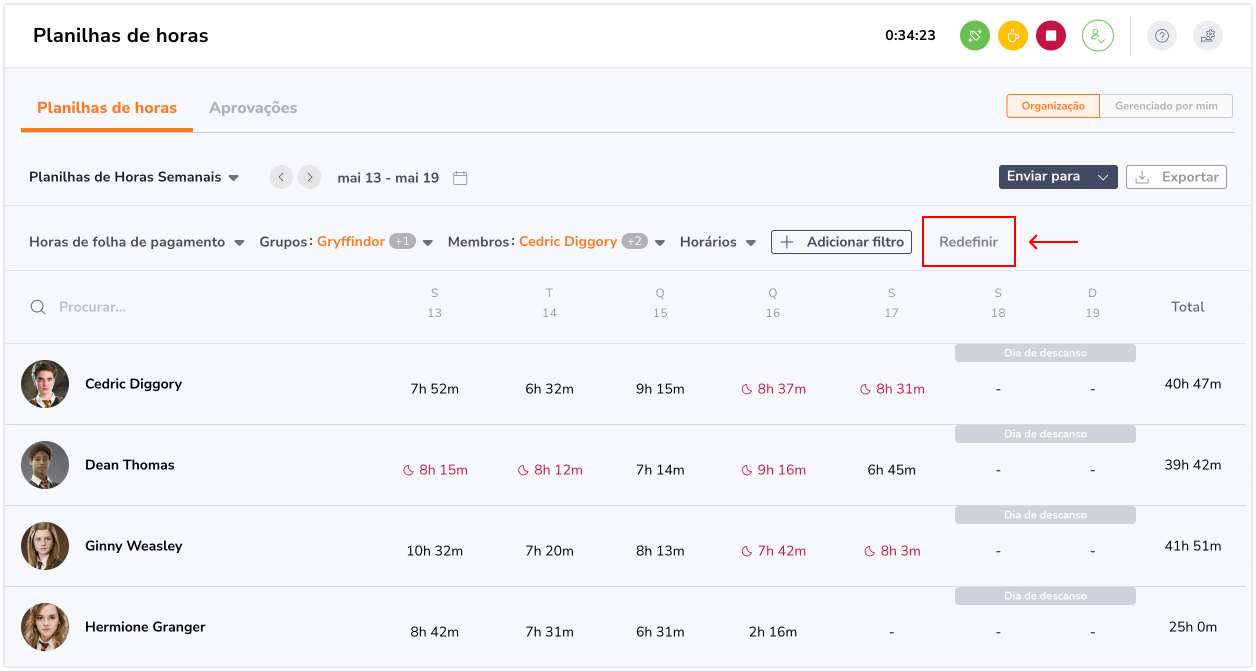Switch to the Aprovações tab
Image resolution: width=1256 pixels, height=671 pixels.
click(x=253, y=108)
